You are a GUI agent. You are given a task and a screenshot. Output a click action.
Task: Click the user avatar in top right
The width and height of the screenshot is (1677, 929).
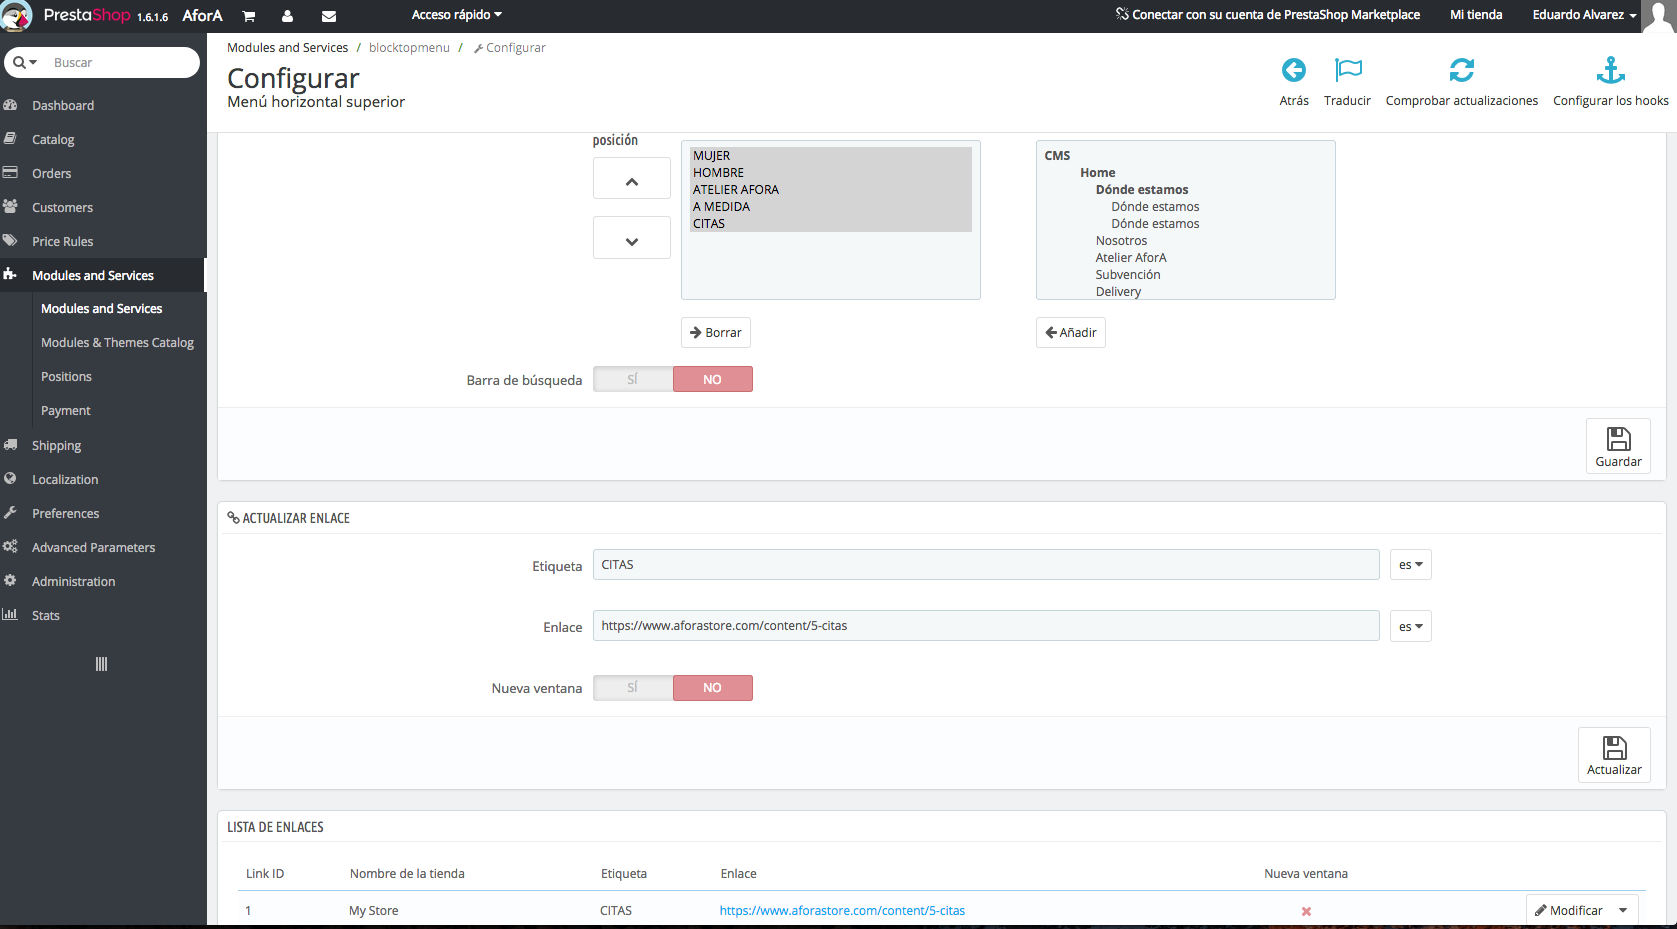[1659, 16]
